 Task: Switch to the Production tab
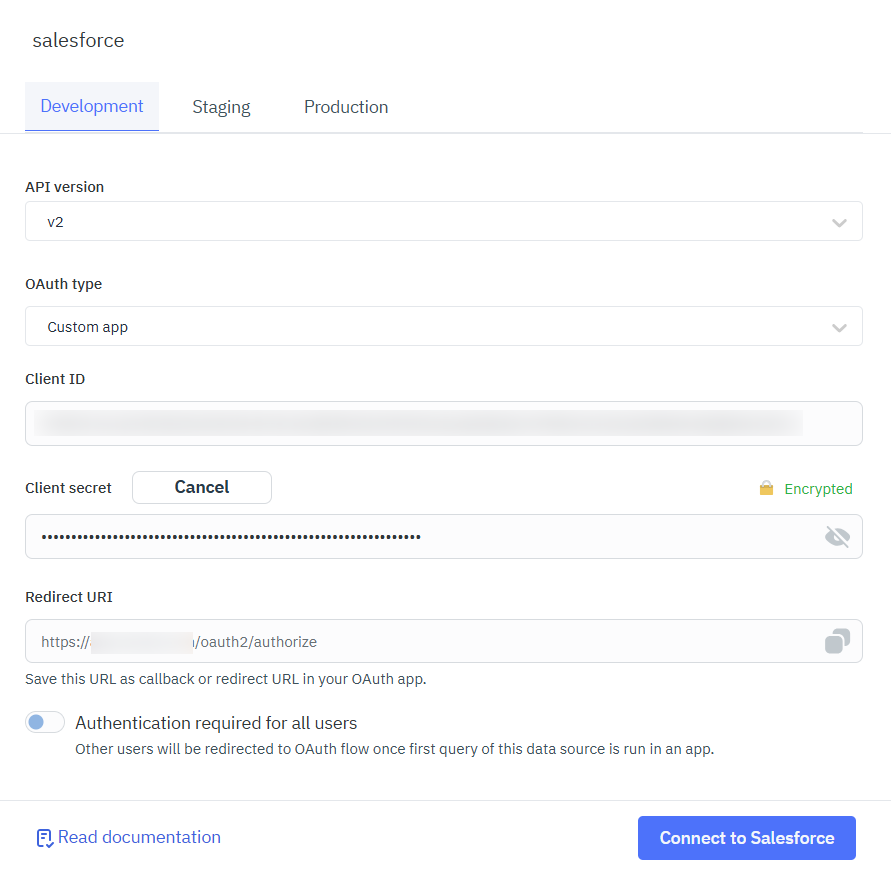(346, 106)
